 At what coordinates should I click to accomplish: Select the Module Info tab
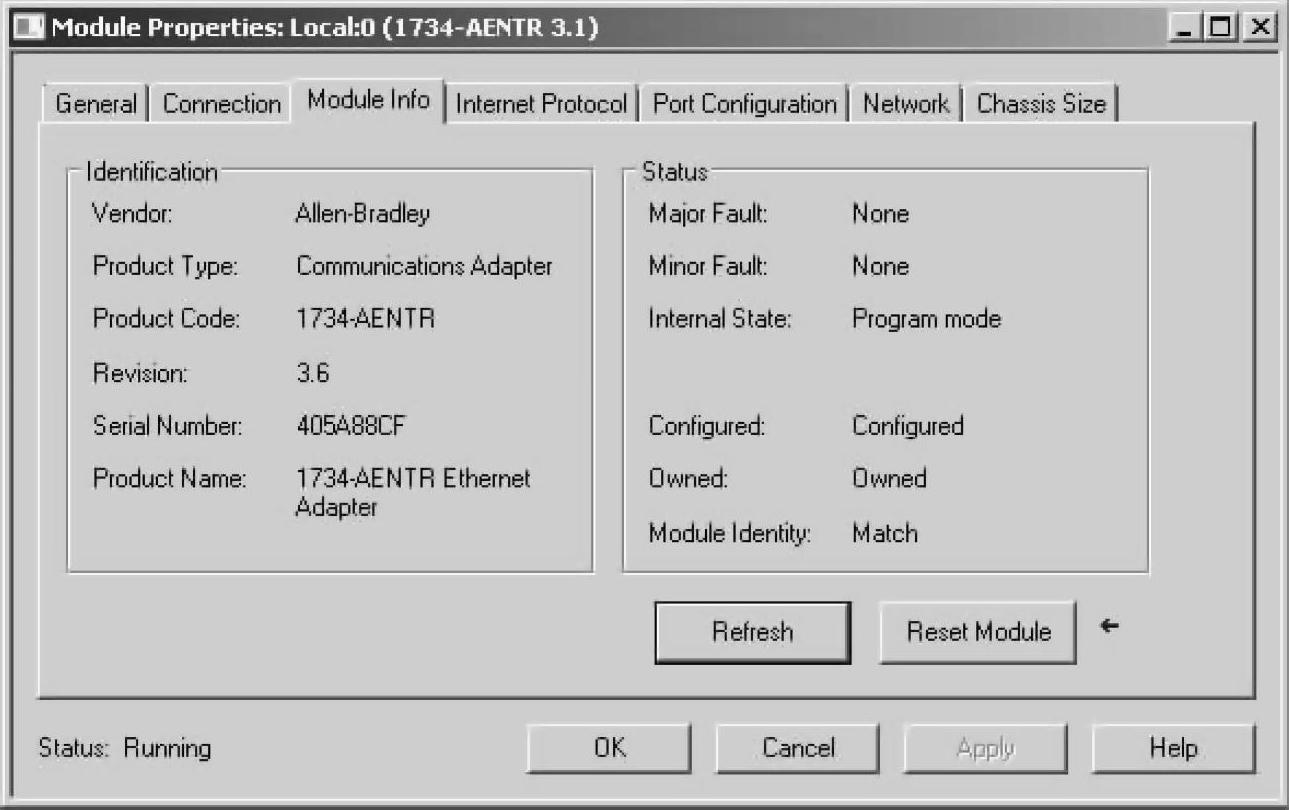(369, 100)
